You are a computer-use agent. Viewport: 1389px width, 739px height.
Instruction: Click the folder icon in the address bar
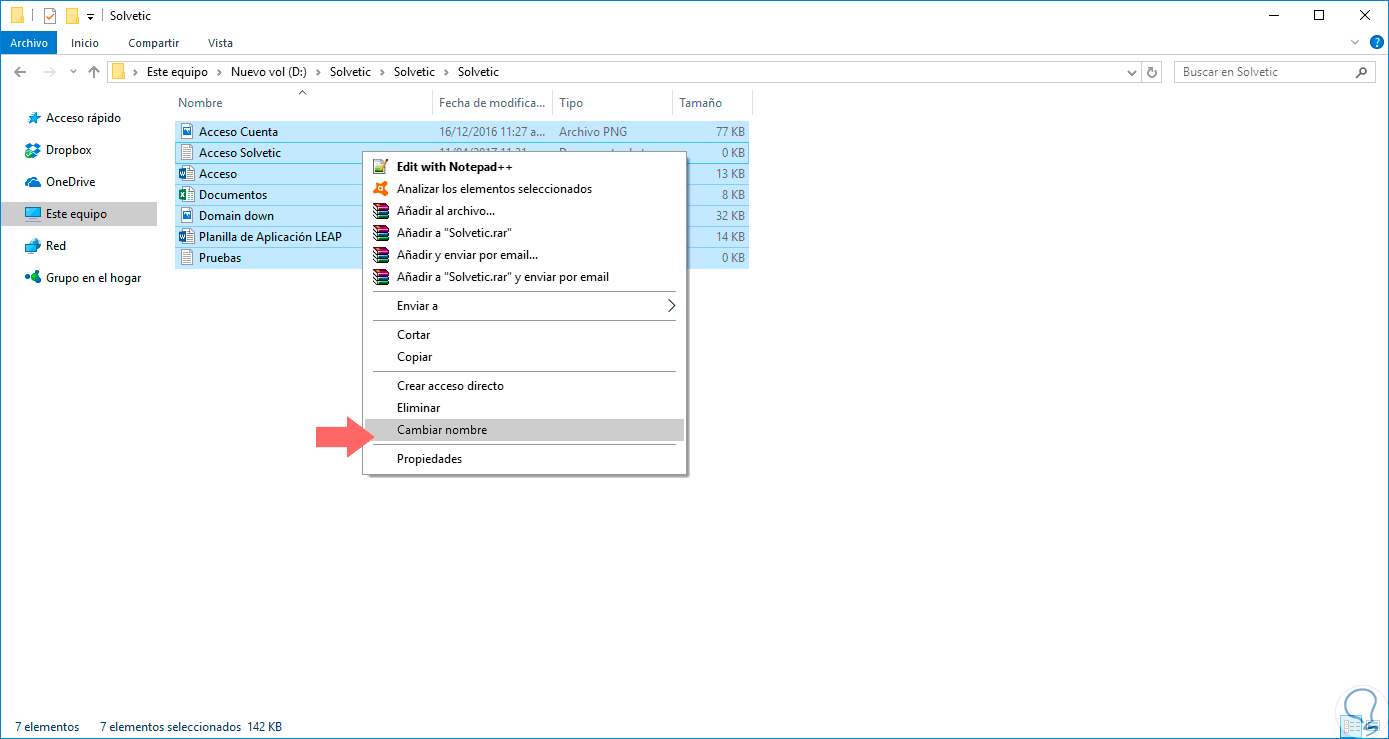(119, 72)
